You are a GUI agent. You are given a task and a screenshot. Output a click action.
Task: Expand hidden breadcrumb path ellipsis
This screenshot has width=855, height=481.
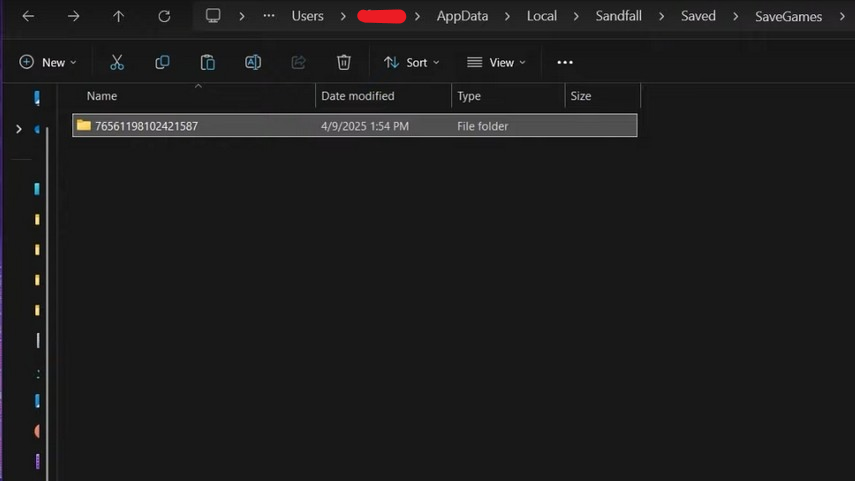coord(268,16)
